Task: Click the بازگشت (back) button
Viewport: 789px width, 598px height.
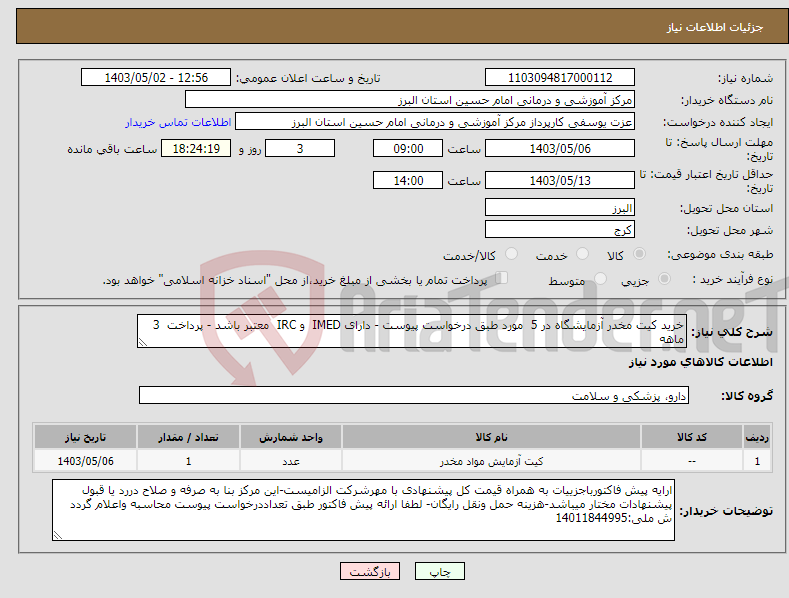Action: (x=370, y=571)
